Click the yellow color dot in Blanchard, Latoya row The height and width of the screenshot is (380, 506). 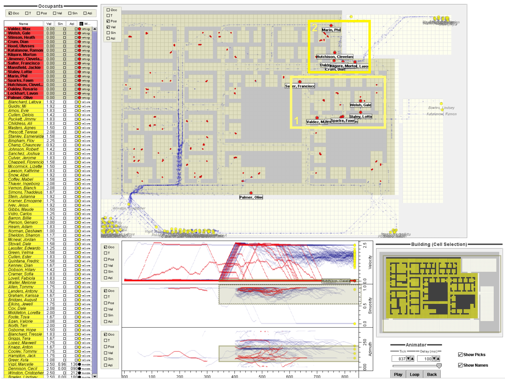pos(79,102)
